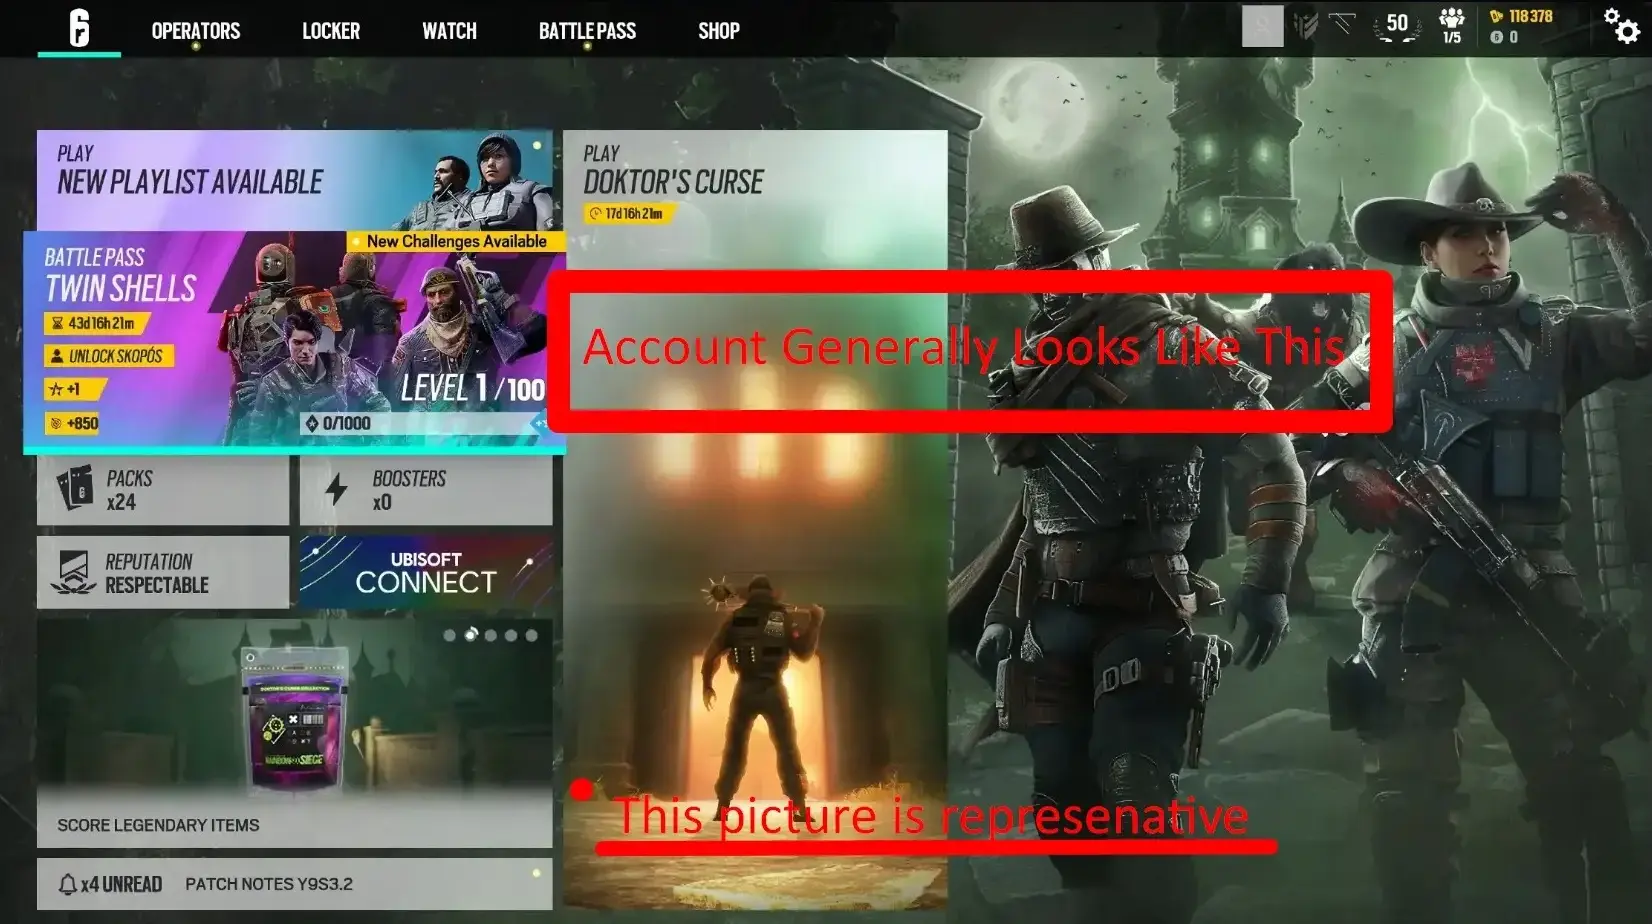The width and height of the screenshot is (1652, 924).
Task: Open your player profile avatar
Action: 1263,26
